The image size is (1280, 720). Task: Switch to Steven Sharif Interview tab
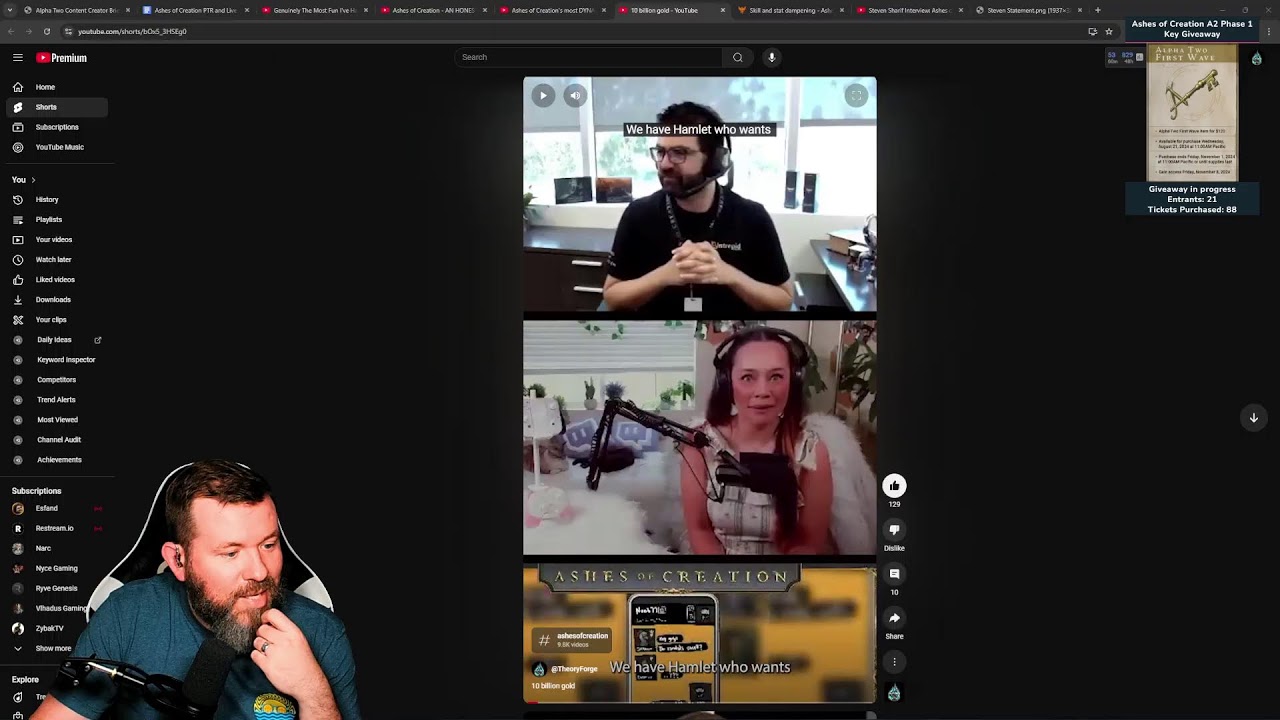(x=909, y=10)
